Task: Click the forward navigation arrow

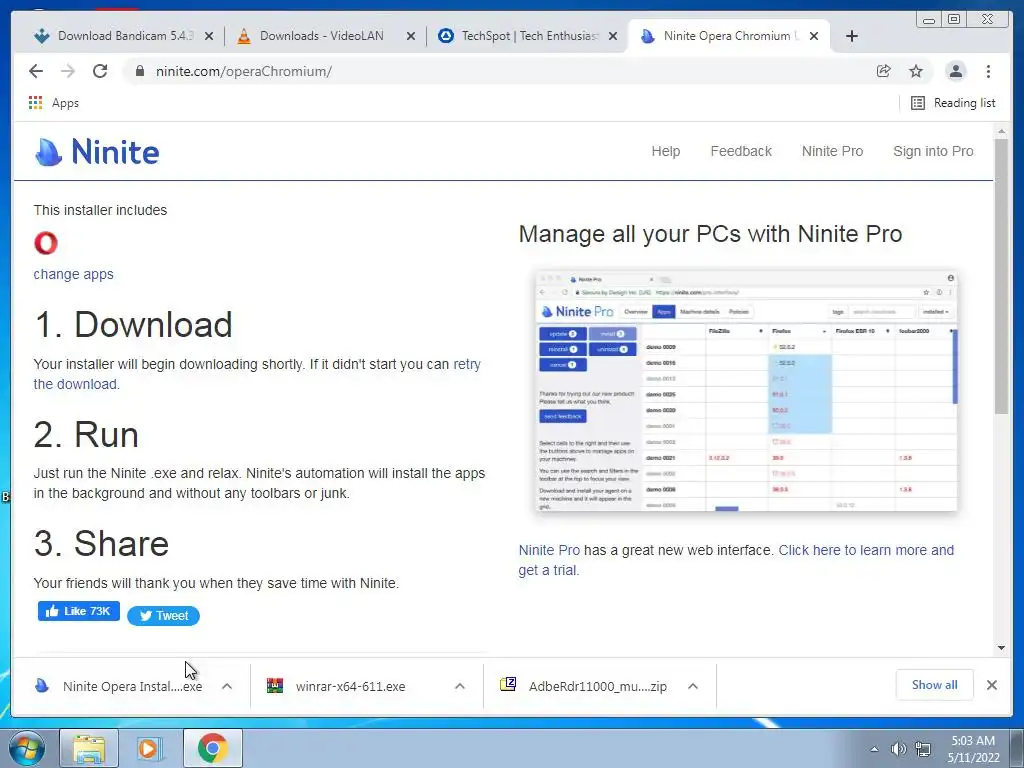Action: [68, 71]
